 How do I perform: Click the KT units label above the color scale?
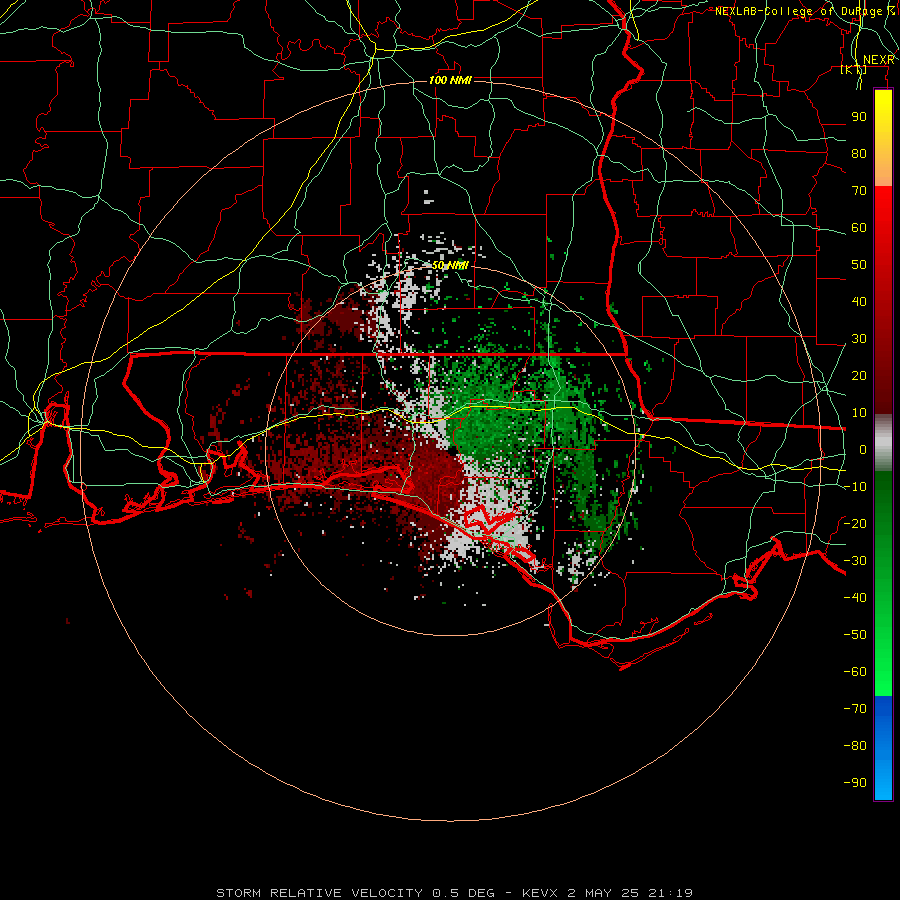tap(854, 70)
